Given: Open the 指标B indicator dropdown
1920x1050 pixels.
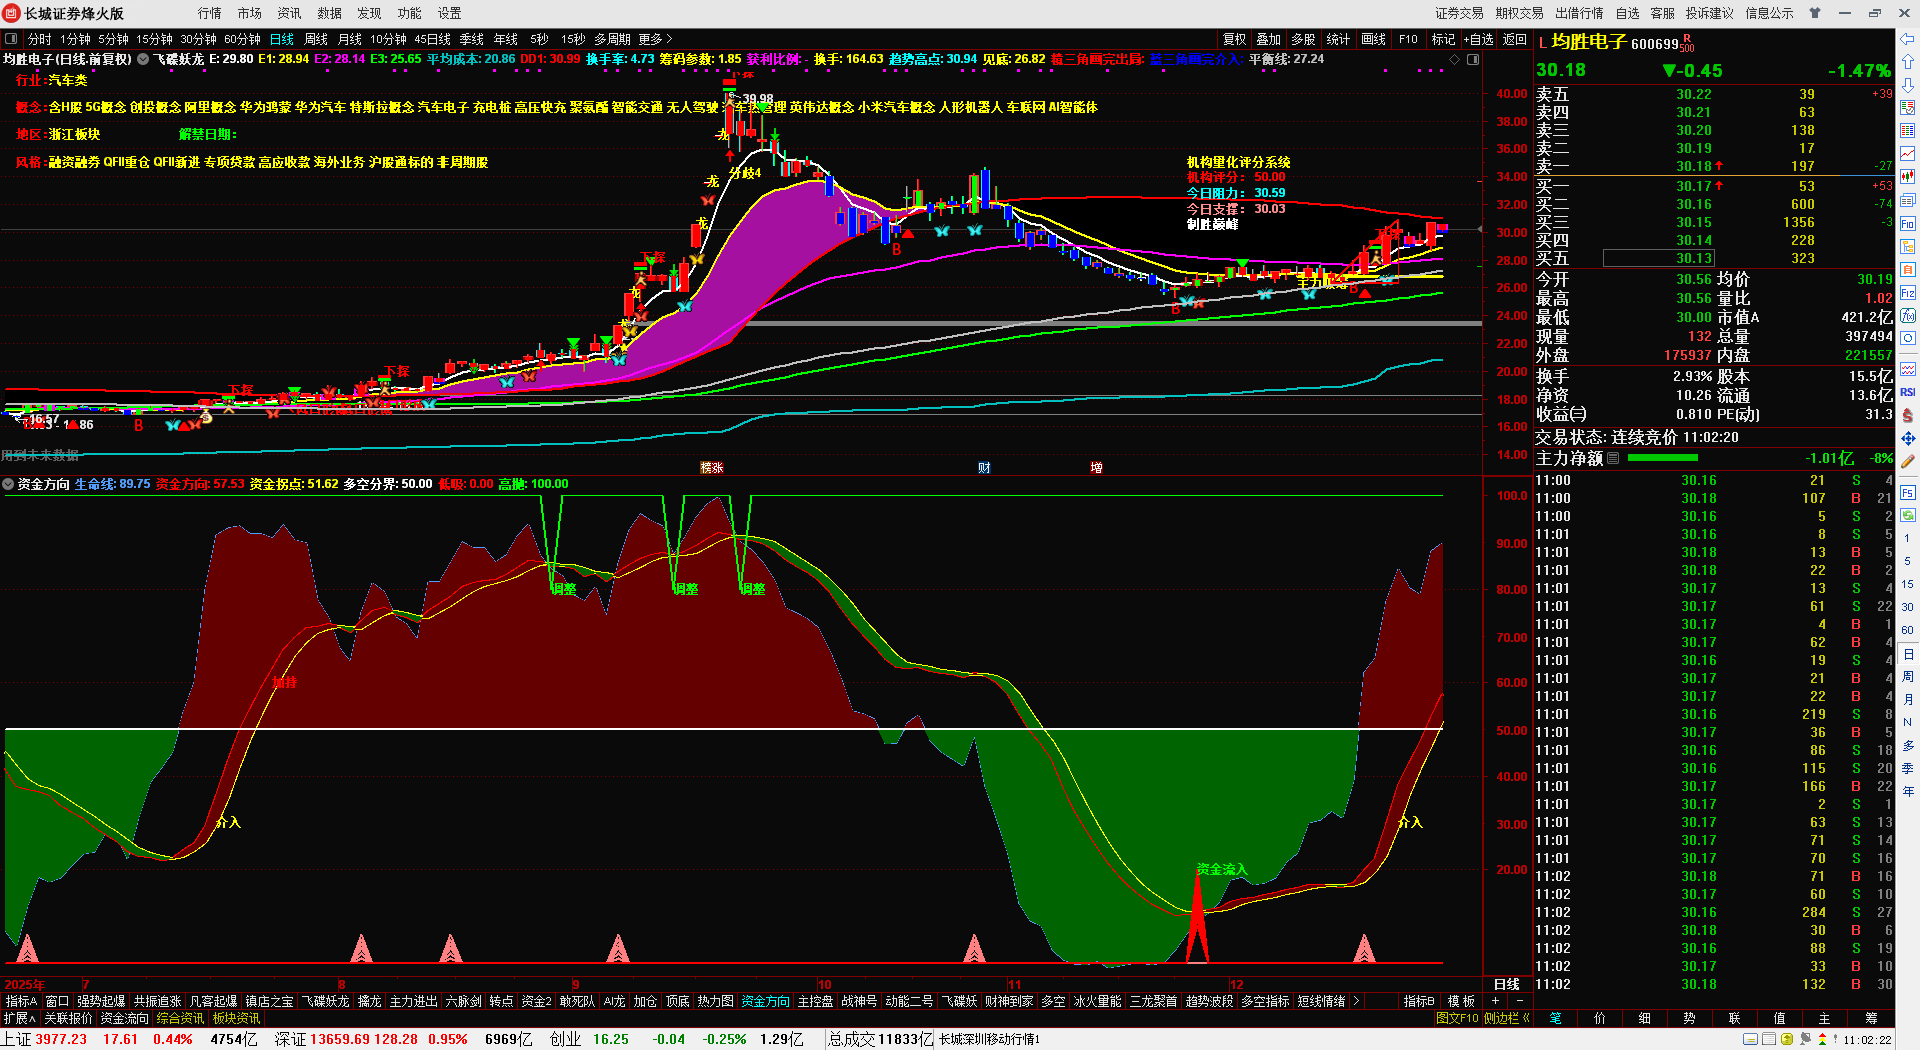Looking at the screenshot, I should coord(1419,1001).
